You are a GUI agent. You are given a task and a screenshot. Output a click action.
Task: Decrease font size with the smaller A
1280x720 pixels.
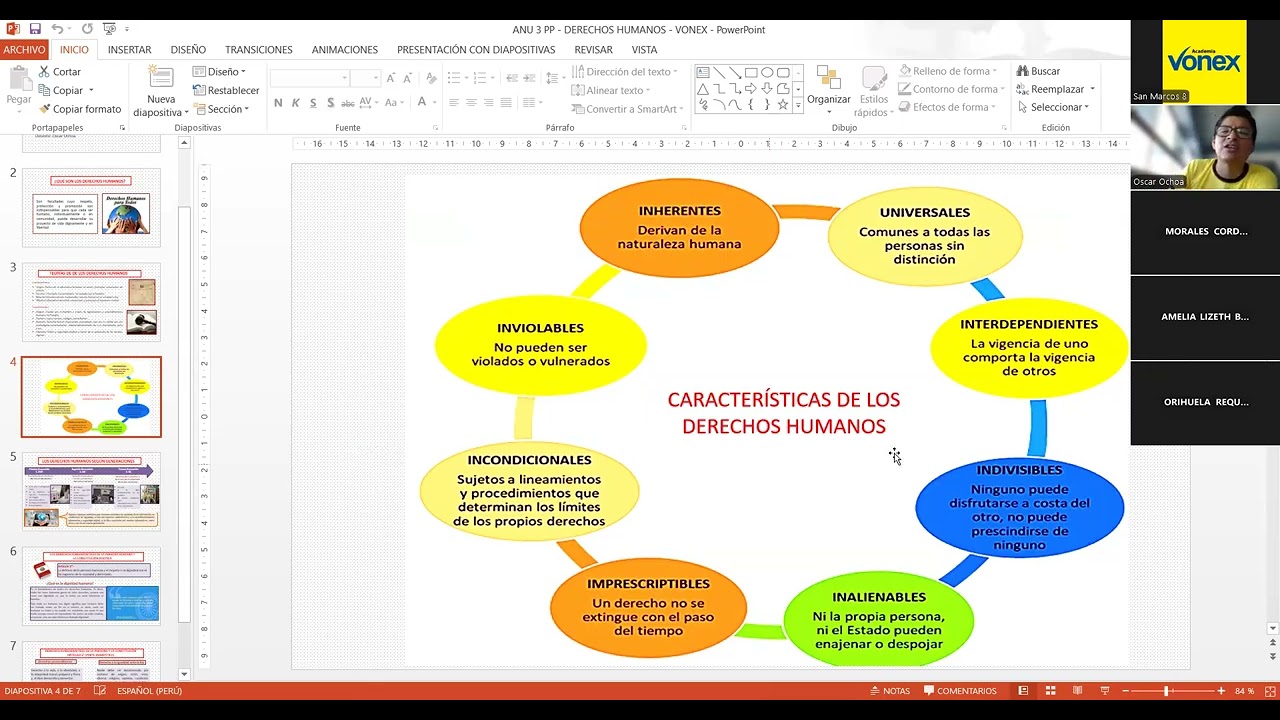click(x=409, y=77)
